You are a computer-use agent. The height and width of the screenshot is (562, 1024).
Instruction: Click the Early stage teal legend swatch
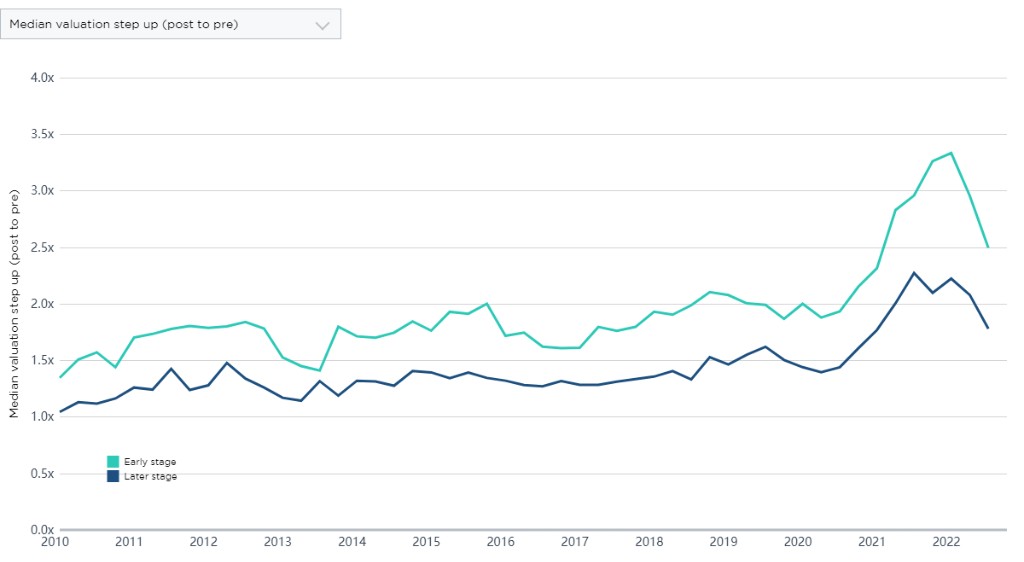point(113,461)
